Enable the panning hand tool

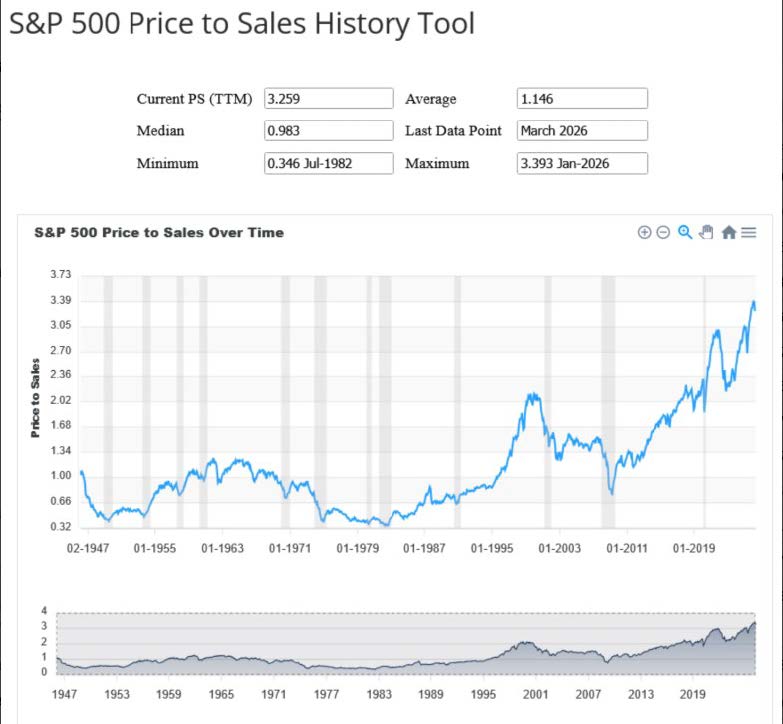pyautogui.click(x=706, y=232)
